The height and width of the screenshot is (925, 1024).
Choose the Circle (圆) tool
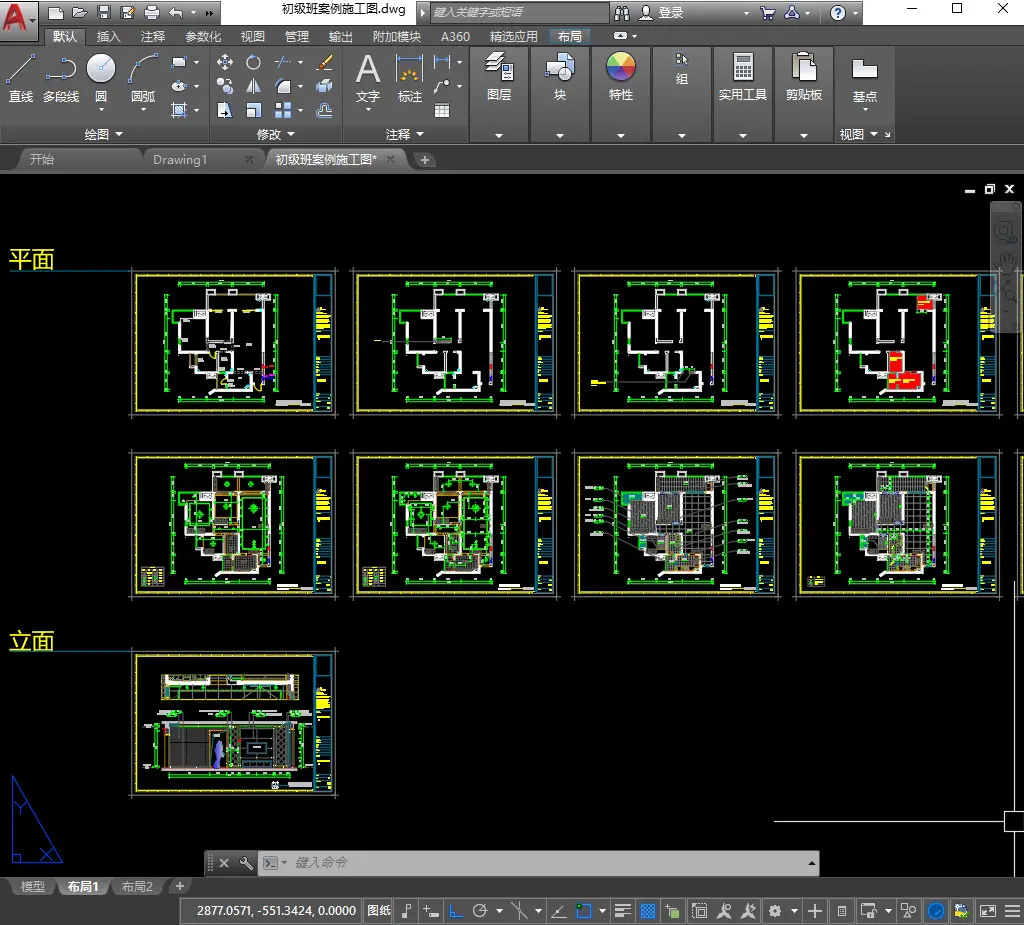(101, 78)
